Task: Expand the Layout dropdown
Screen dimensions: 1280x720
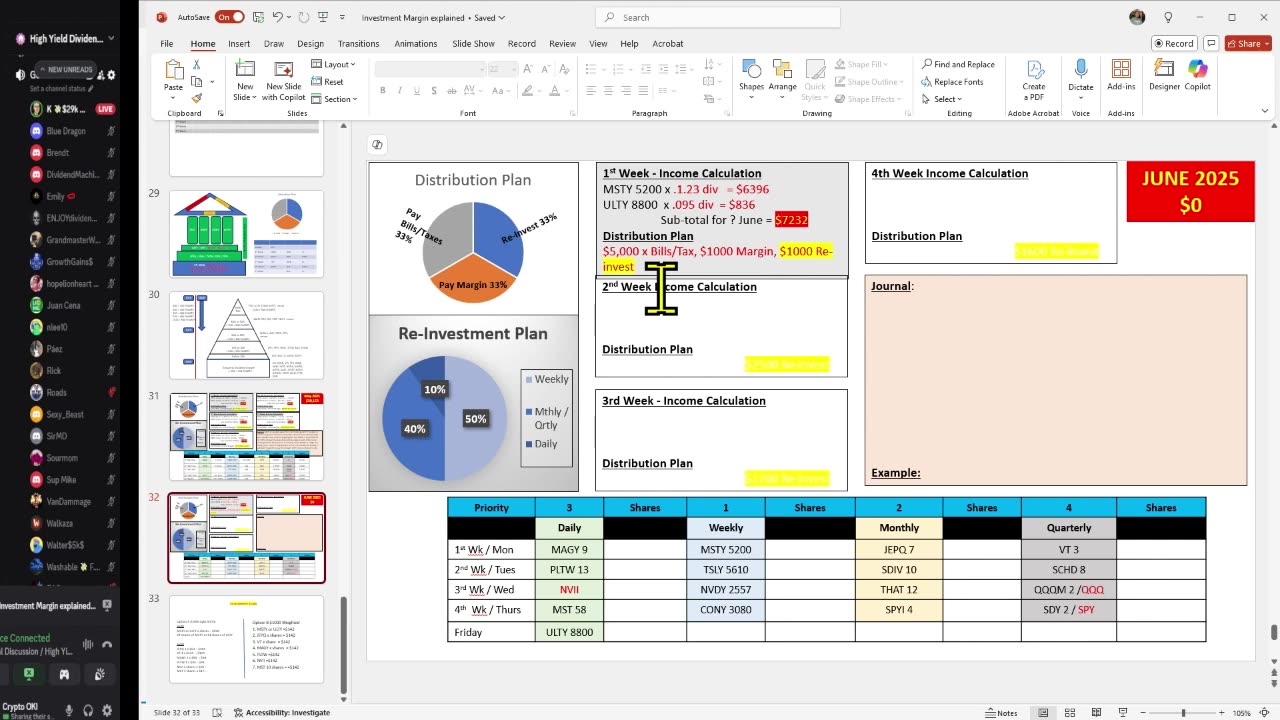Action: click(333, 65)
